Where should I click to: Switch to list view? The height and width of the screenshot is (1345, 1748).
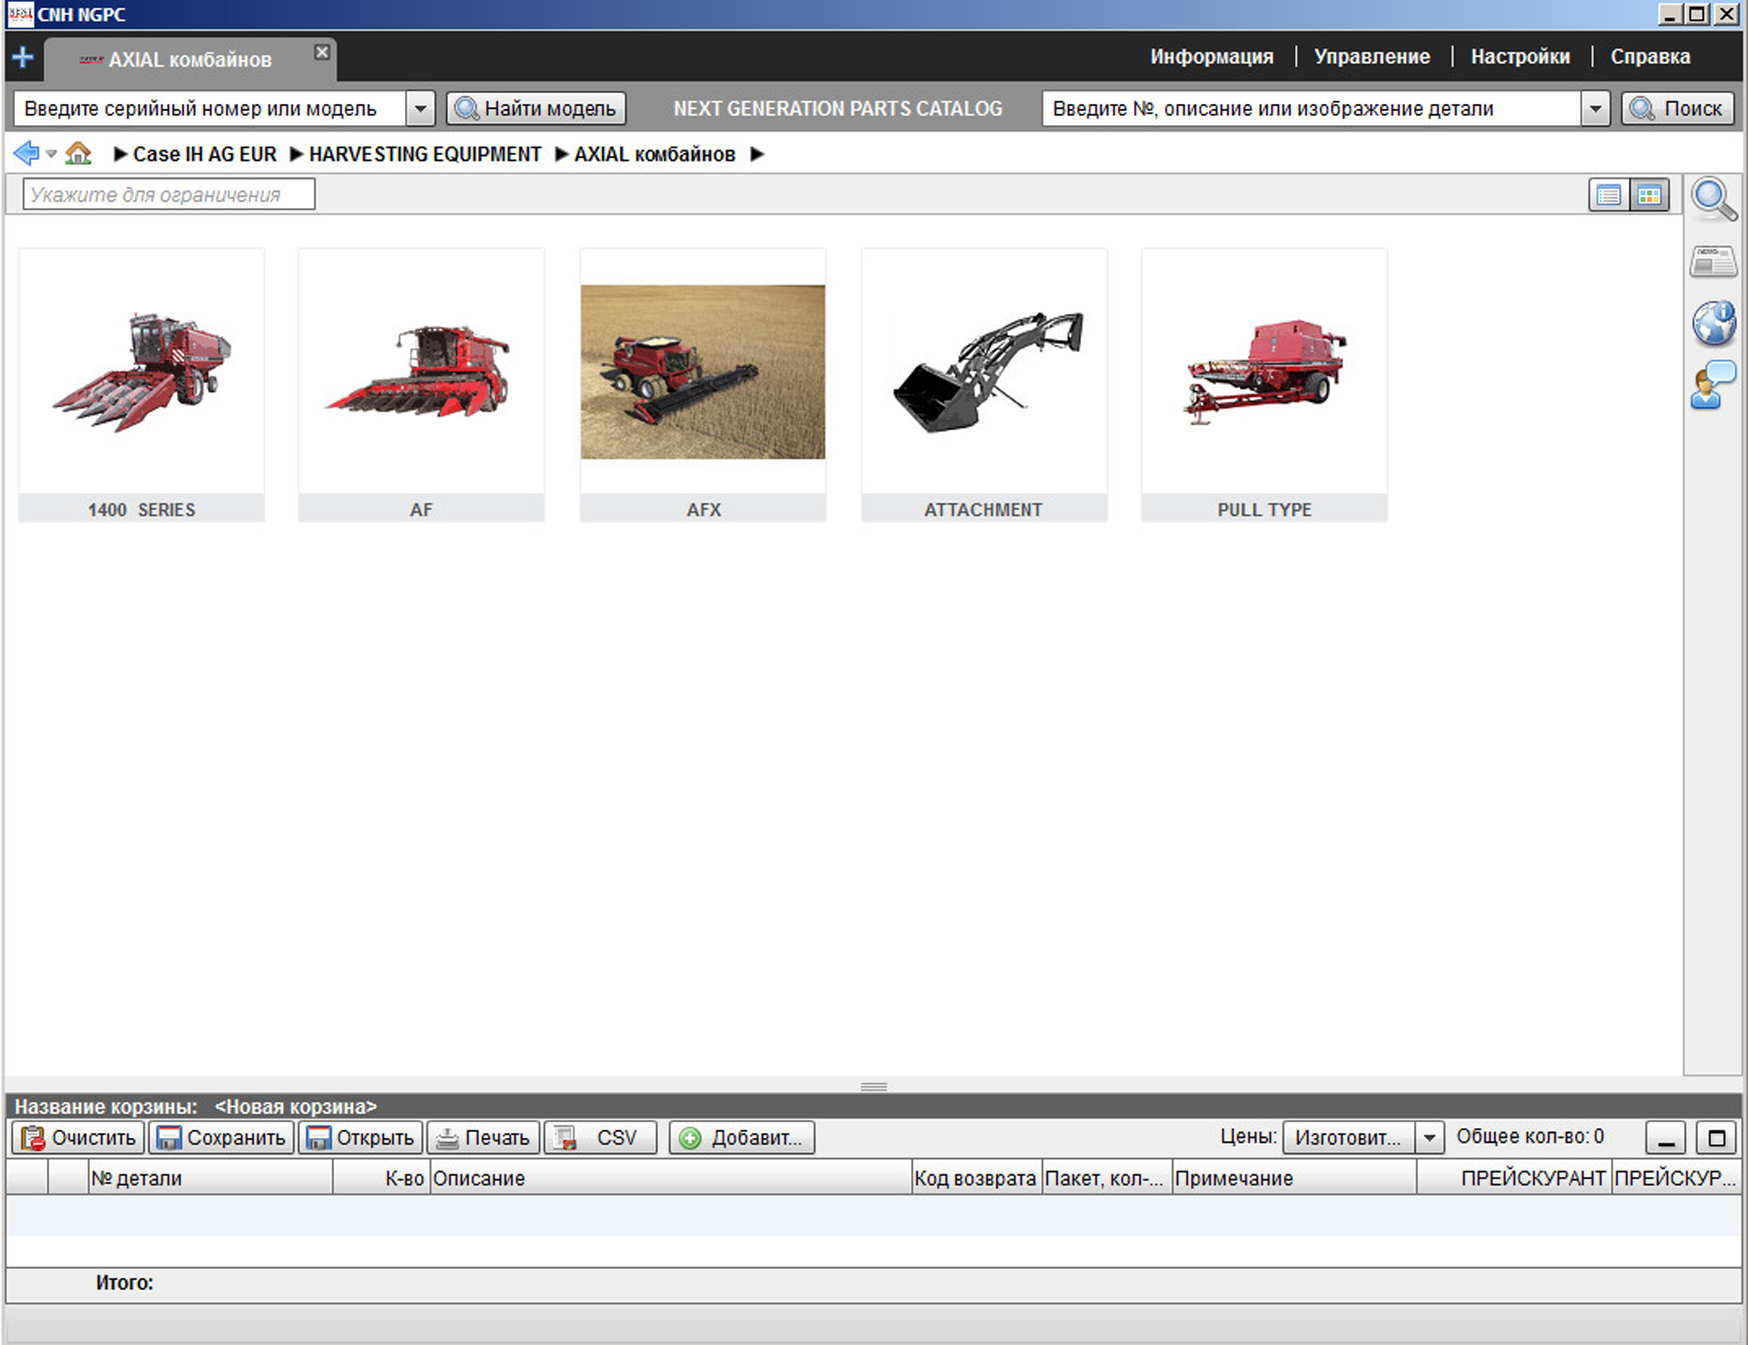tap(1608, 195)
